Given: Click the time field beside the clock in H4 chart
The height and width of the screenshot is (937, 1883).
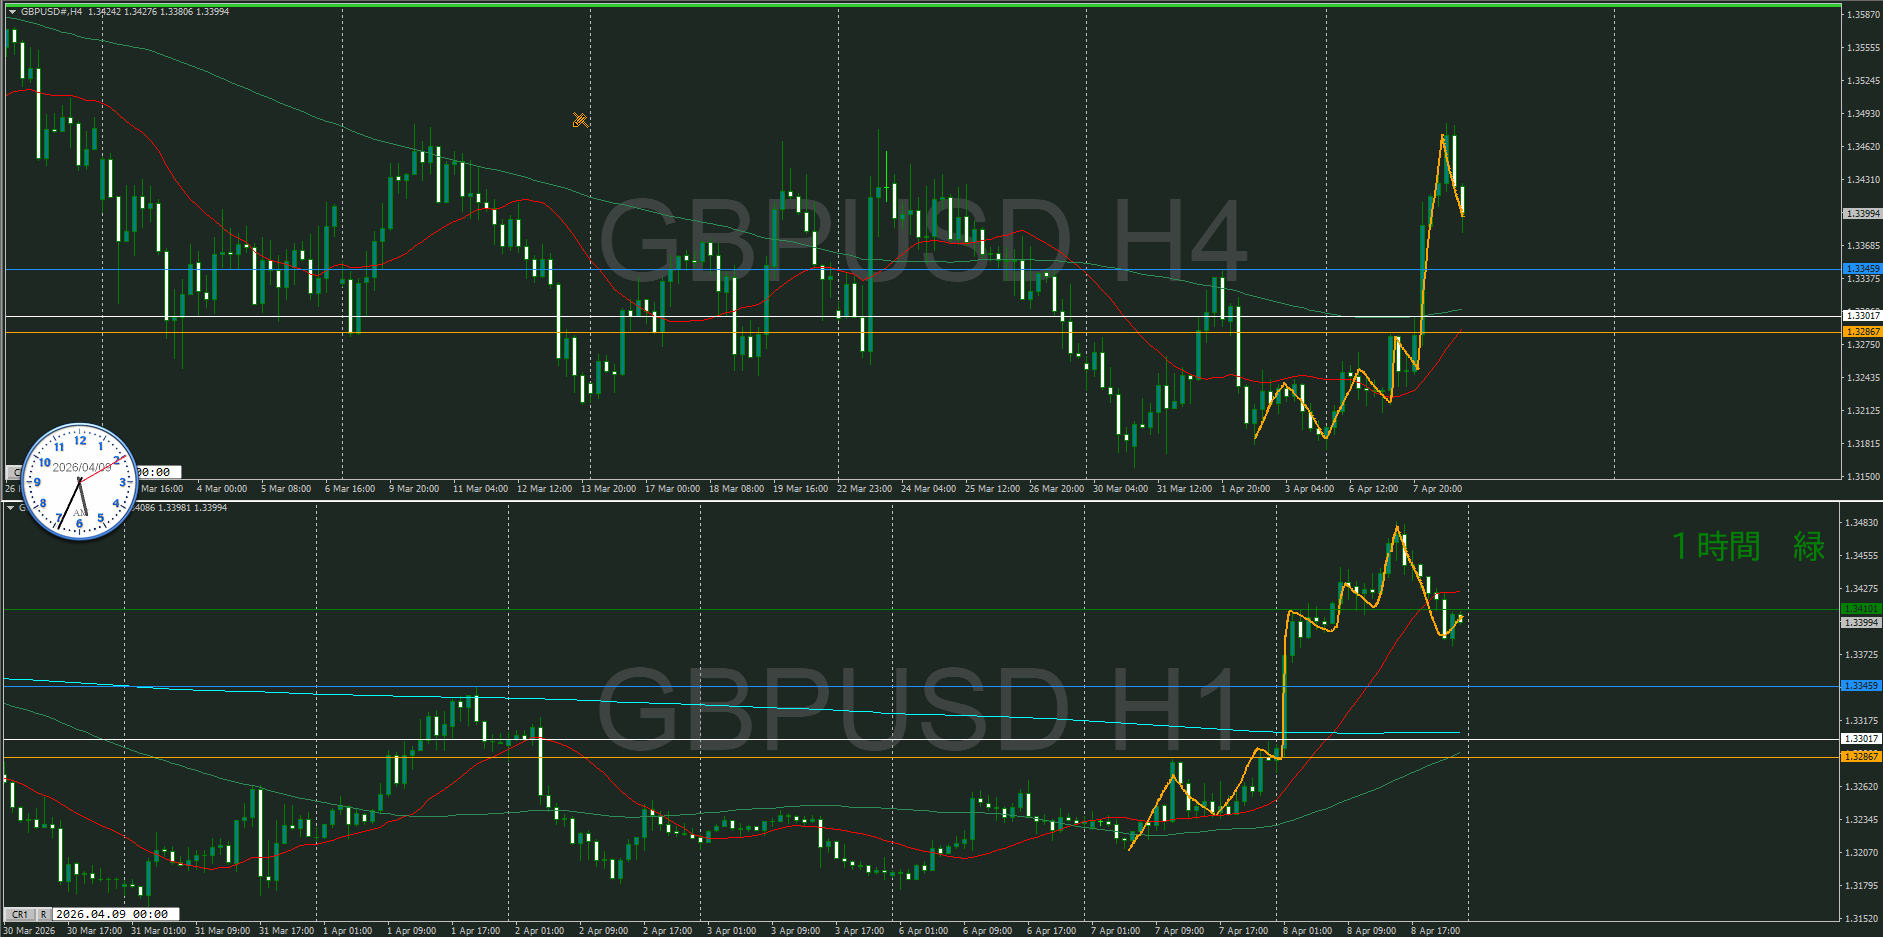Looking at the screenshot, I should coord(157,472).
